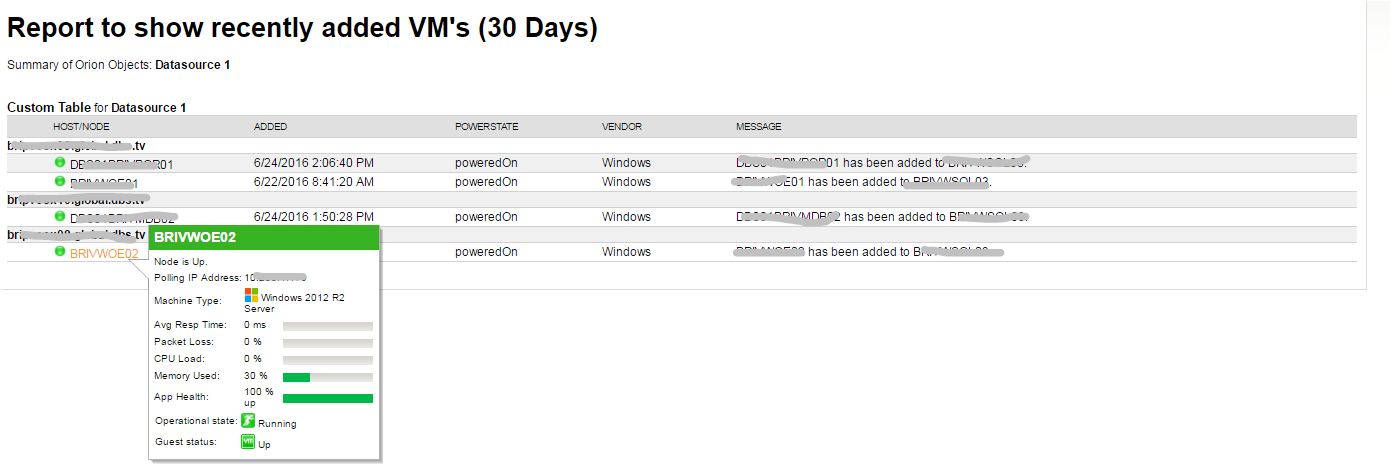1391x476 pixels.
Task: Click poweredOn in 2:06:40 PM row
Action: [486, 163]
